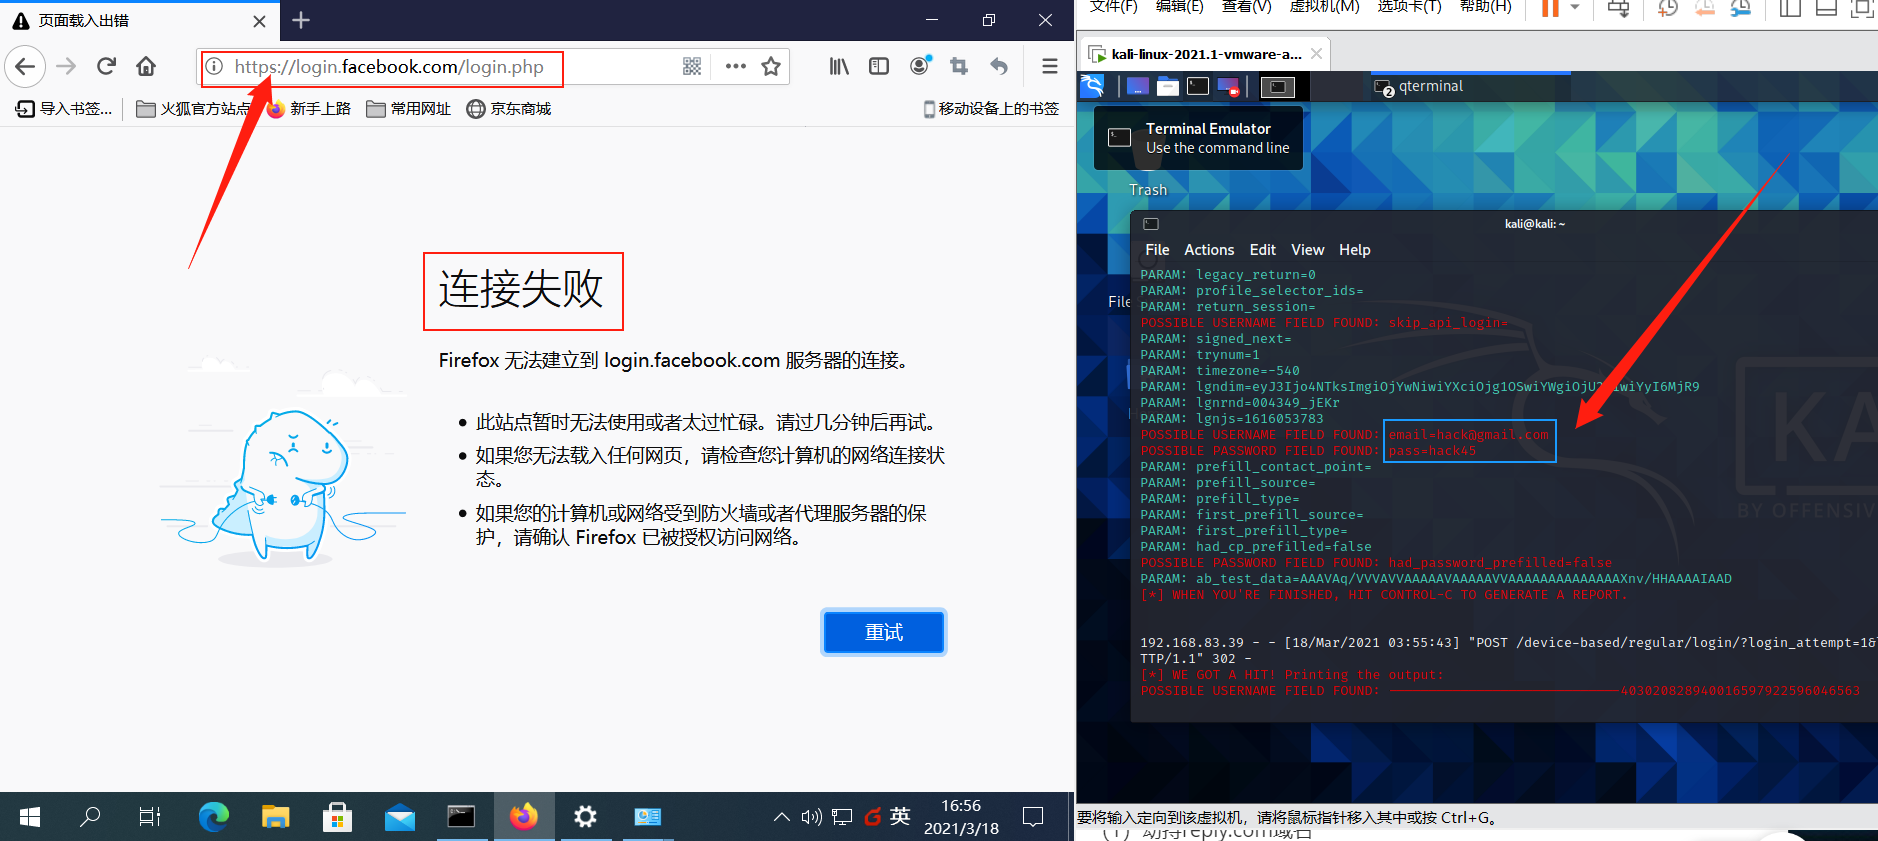This screenshot has height=841, width=1878.
Task: Click Kali panel show desktop icon
Action: click(1138, 87)
